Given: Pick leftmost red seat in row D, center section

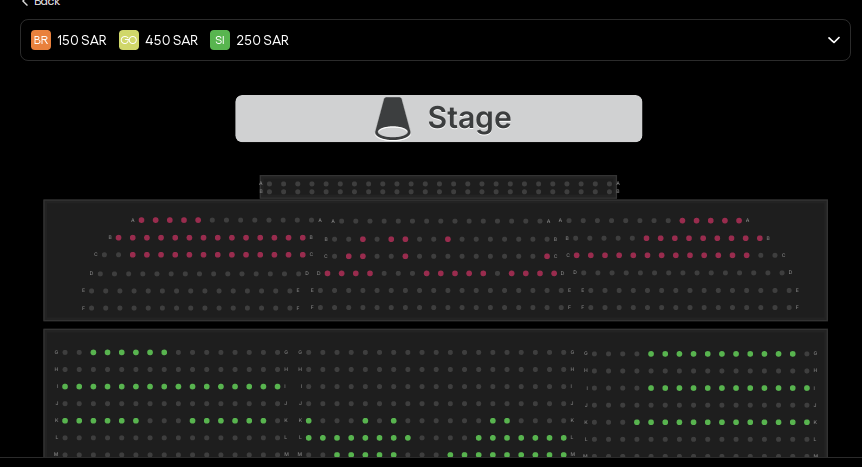Looking at the screenshot, I should click(327, 273).
